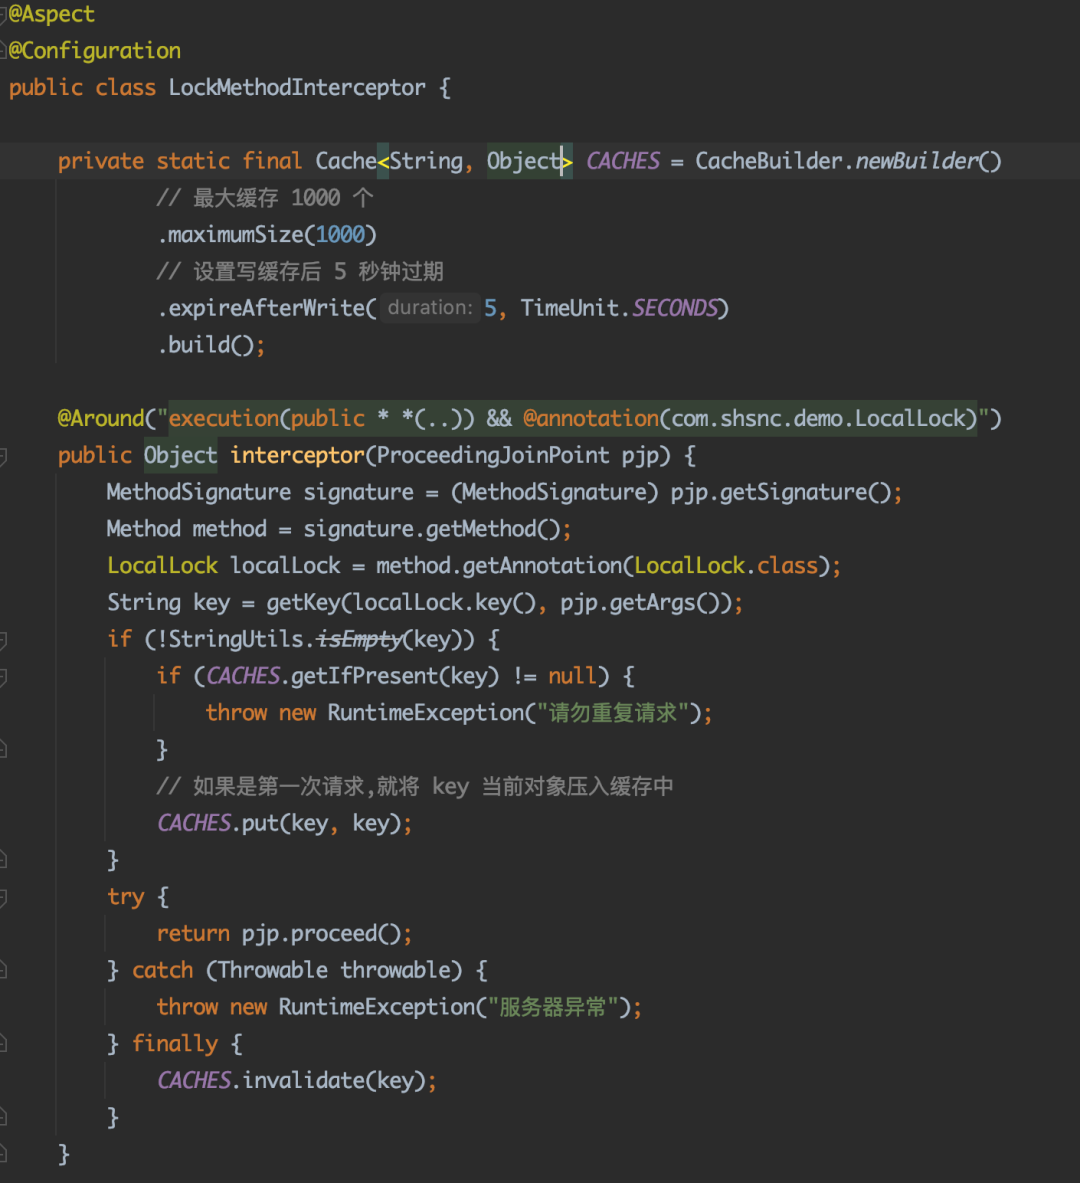Click LocalLock.class argument
The height and width of the screenshot is (1183, 1080).
(726, 566)
